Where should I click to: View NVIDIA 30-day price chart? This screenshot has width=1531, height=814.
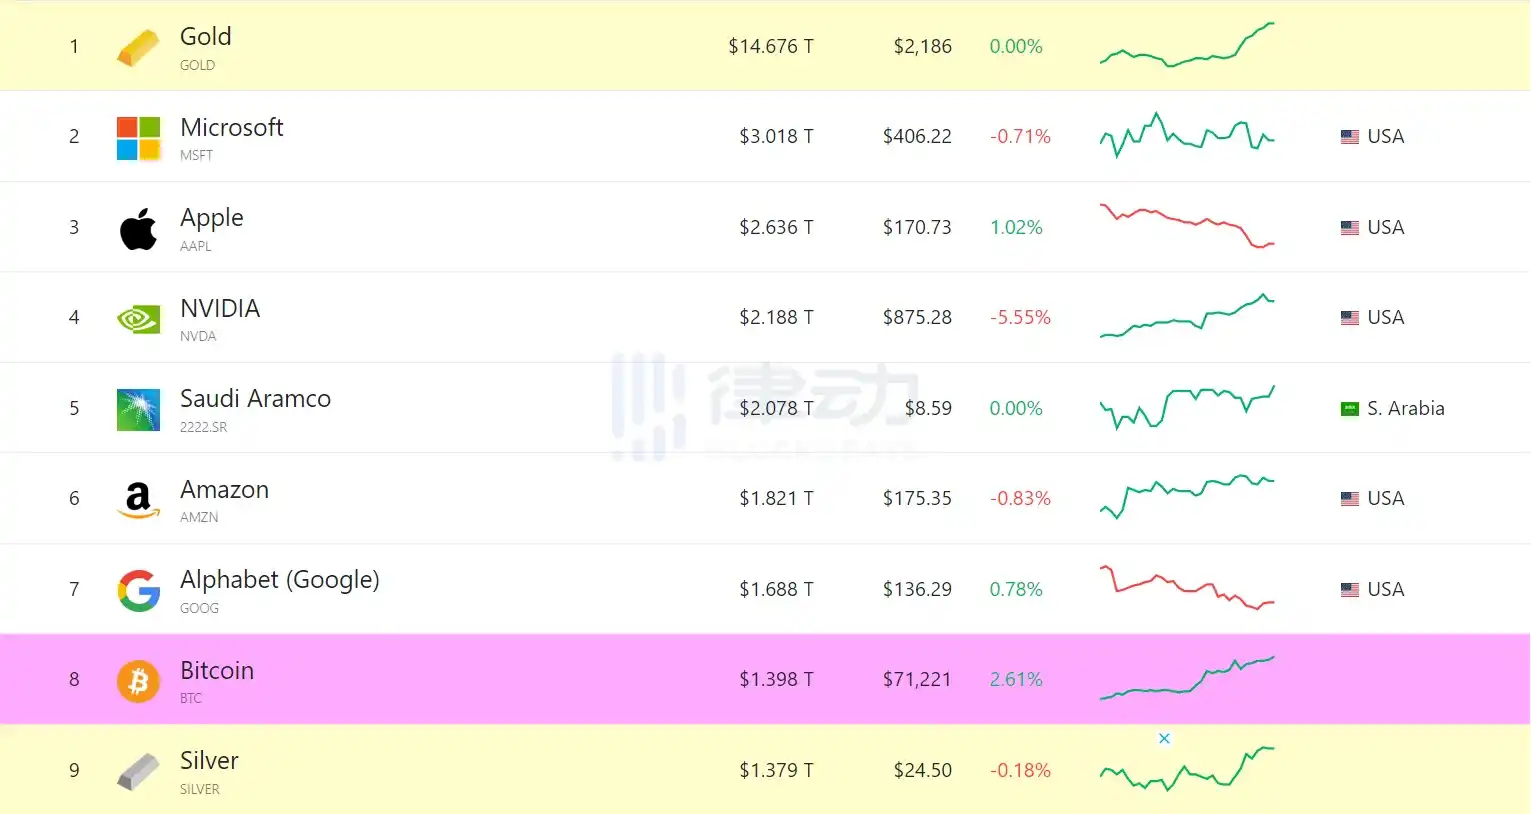click(1187, 317)
